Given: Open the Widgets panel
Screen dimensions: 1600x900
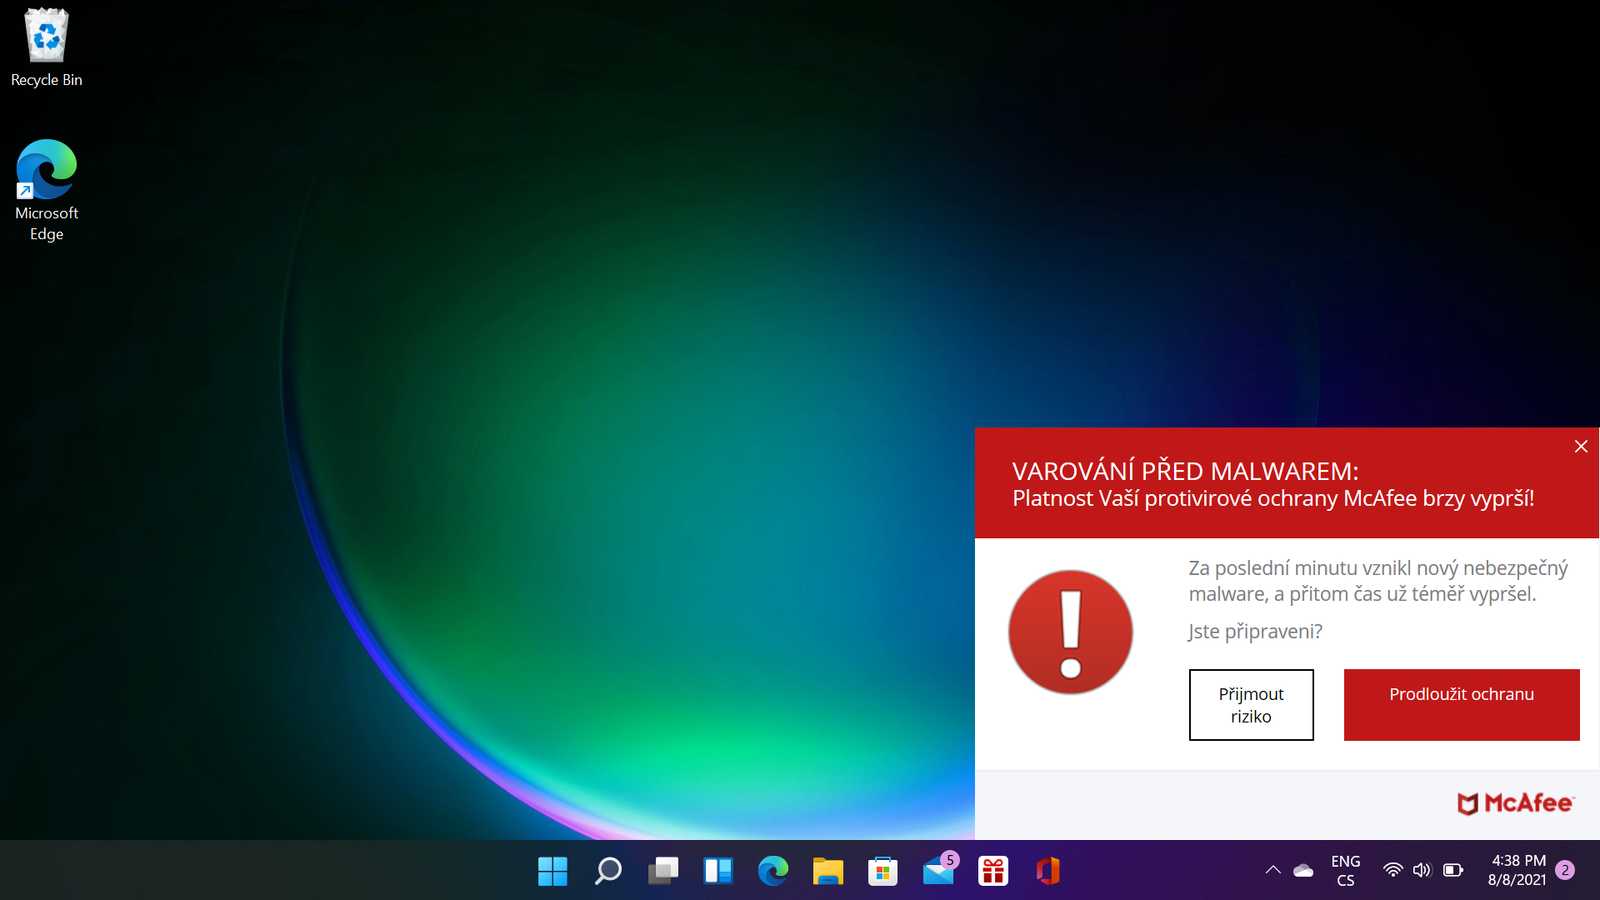Looking at the screenshot, I should 718,871.
